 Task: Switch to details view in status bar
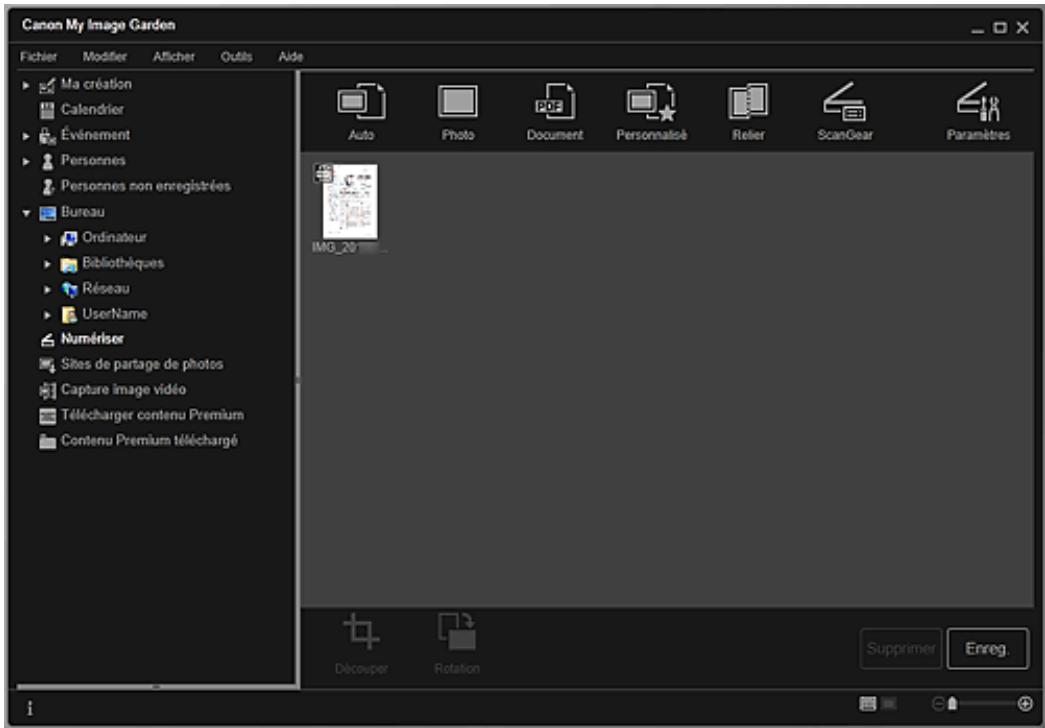tap(887, 704)
